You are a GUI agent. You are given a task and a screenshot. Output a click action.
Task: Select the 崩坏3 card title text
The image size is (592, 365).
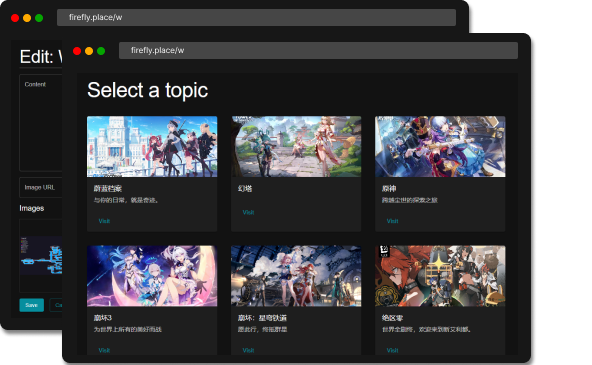pyautogui.click(x=103, y=318)
